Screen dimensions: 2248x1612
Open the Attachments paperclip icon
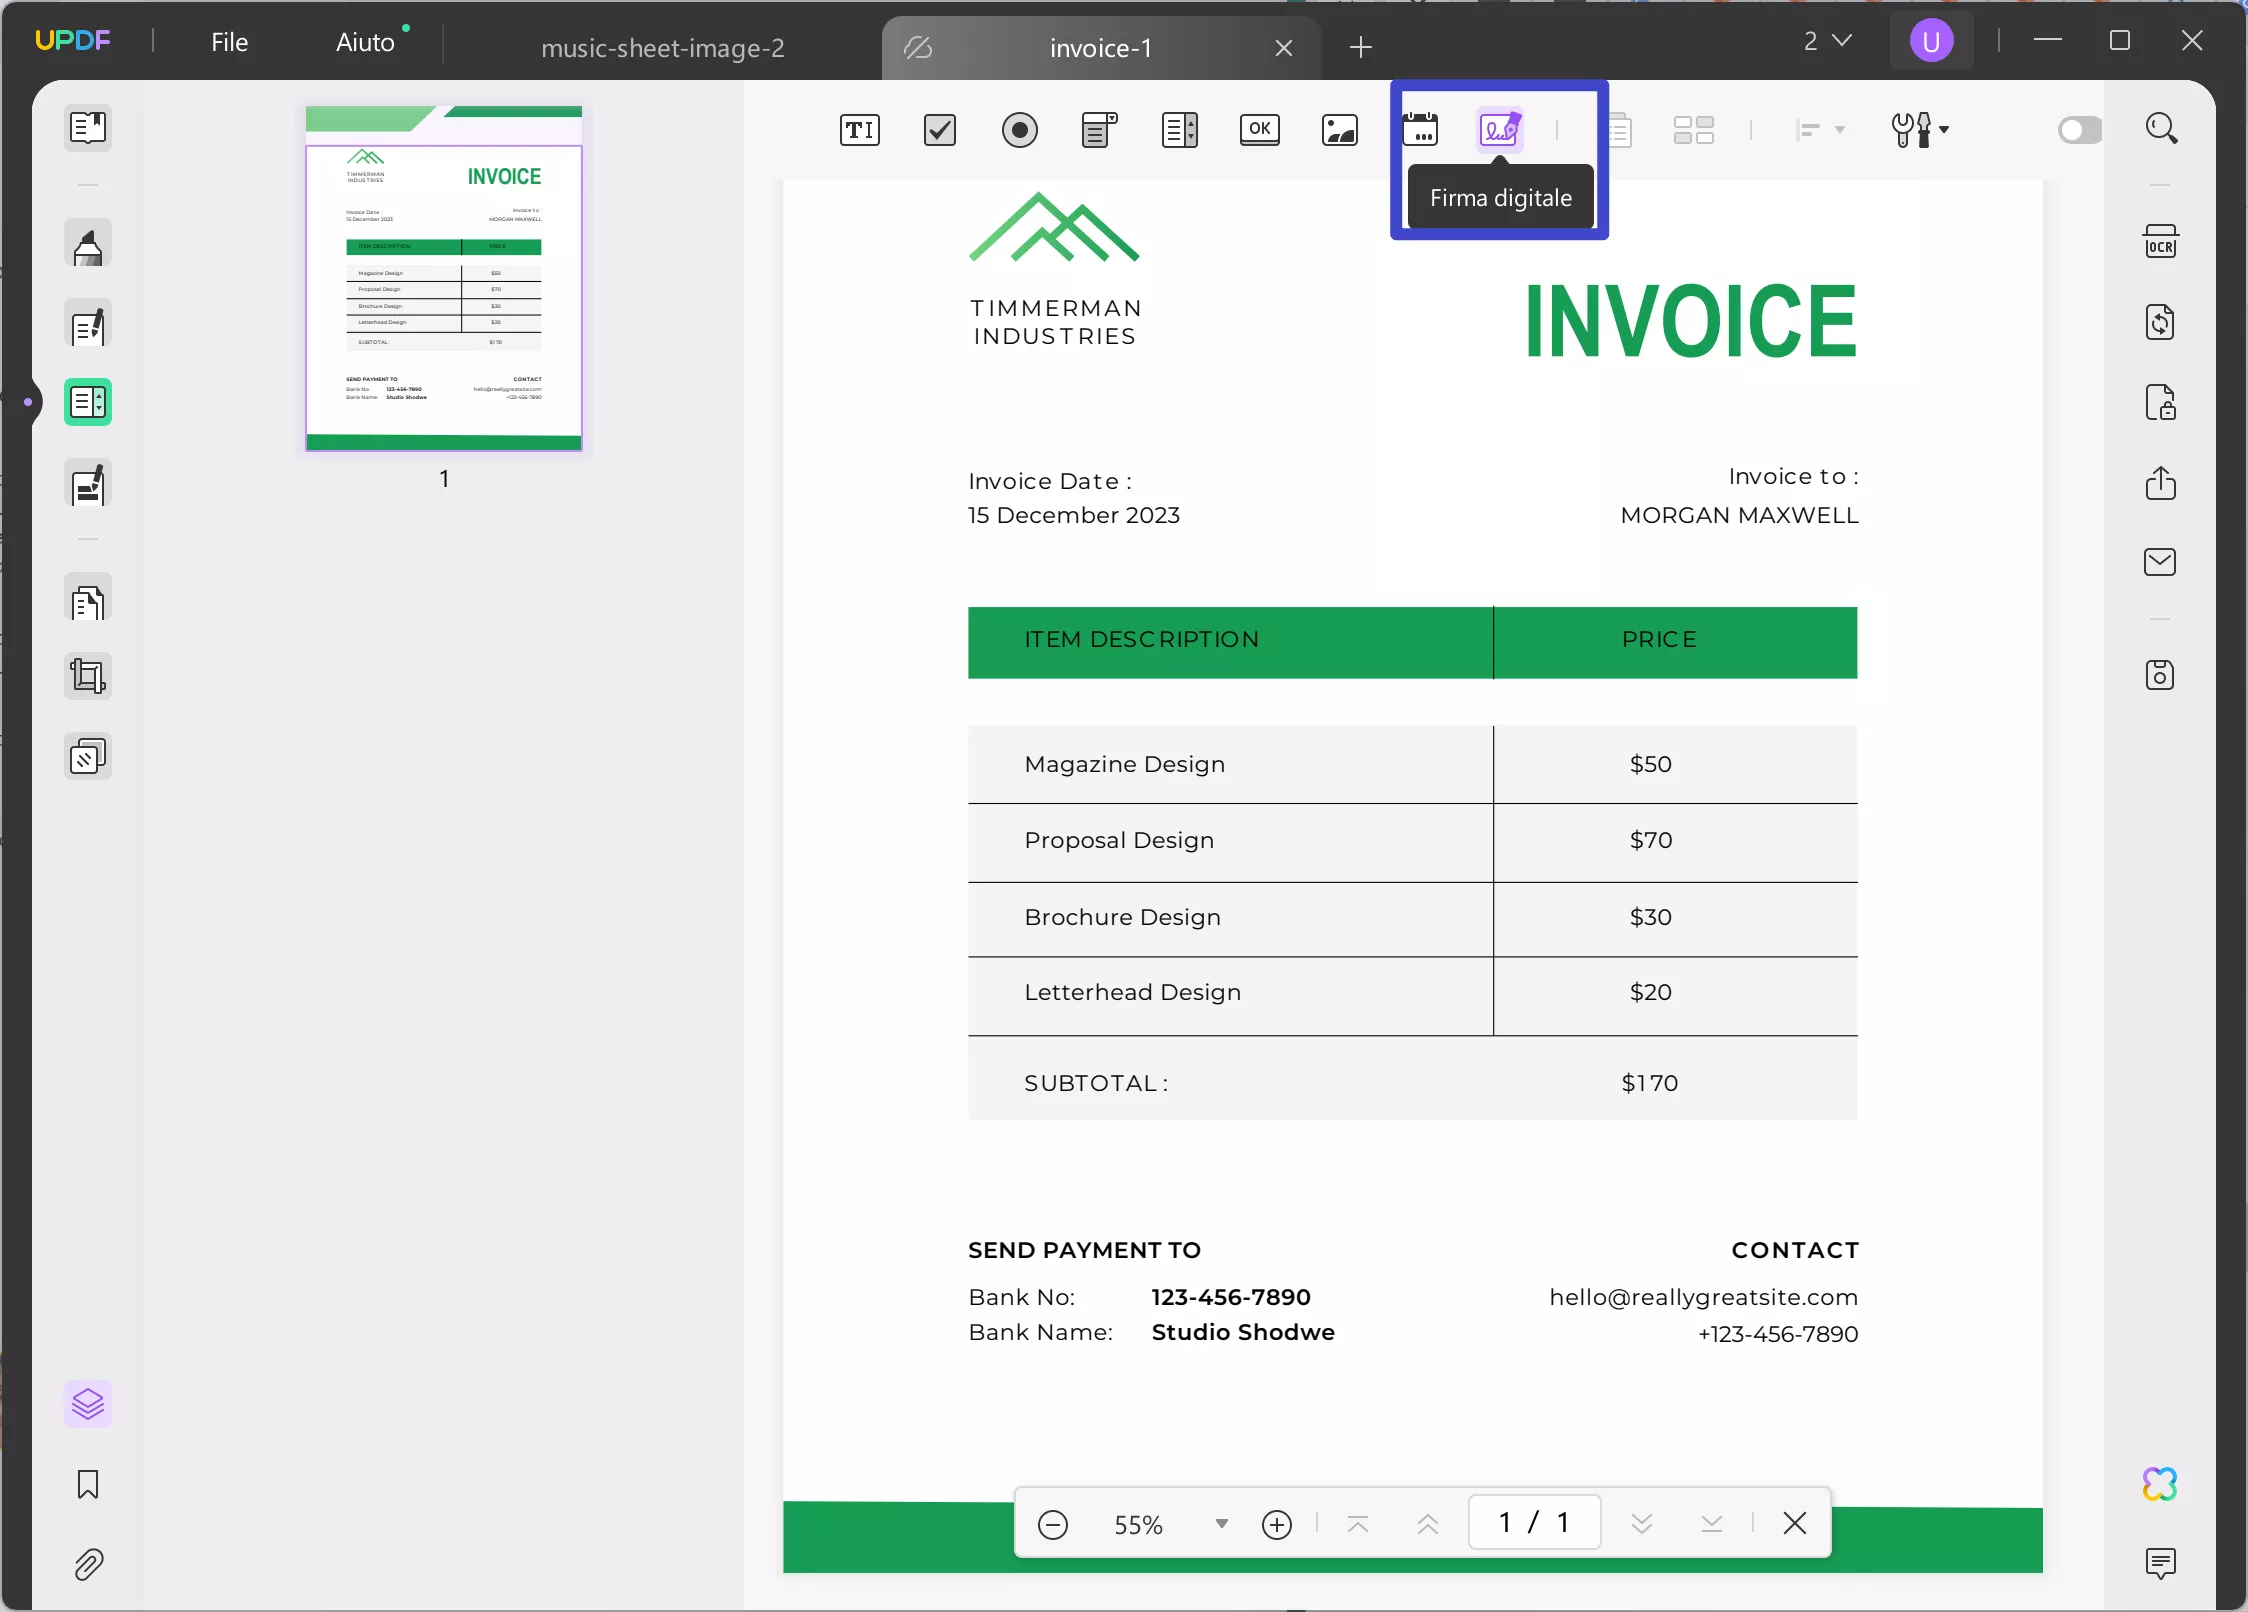coord(88,1564)
